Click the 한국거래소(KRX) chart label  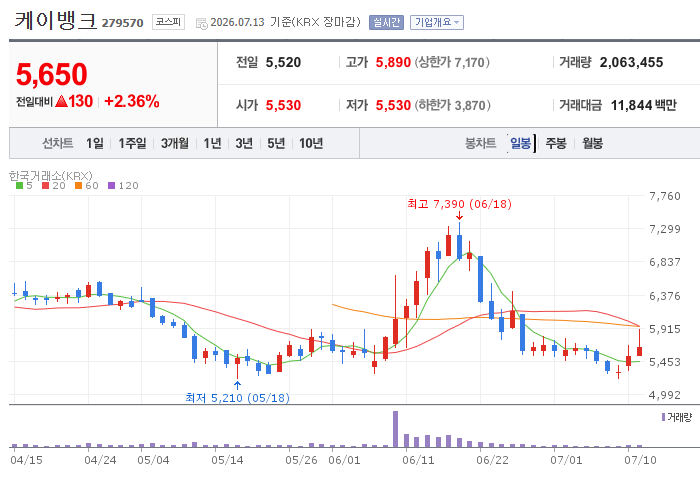[51, 175]
